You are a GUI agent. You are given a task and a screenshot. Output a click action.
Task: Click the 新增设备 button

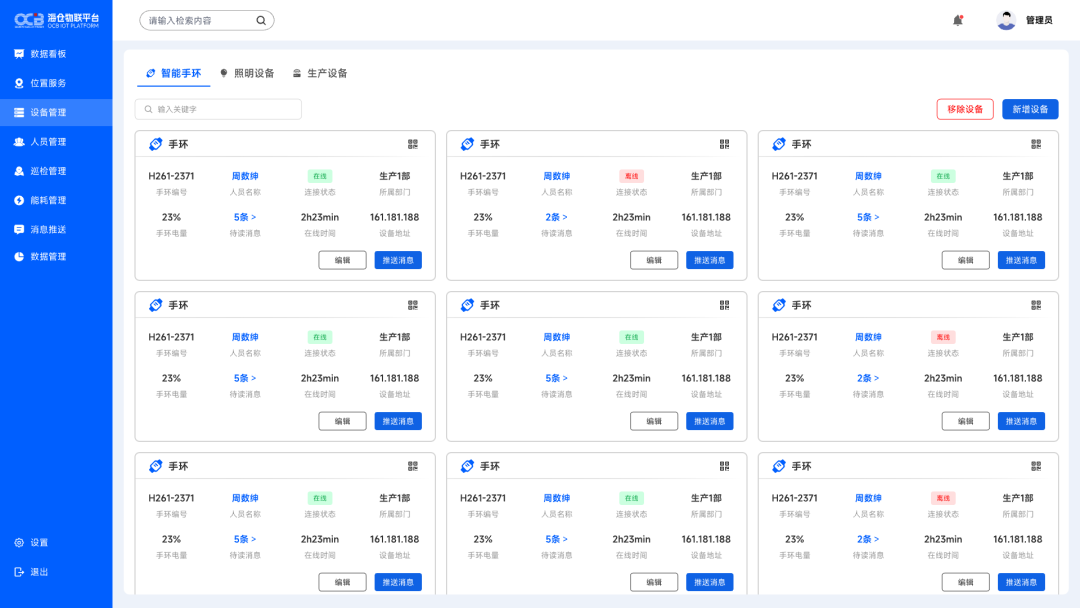click(x=1030, y=109)
